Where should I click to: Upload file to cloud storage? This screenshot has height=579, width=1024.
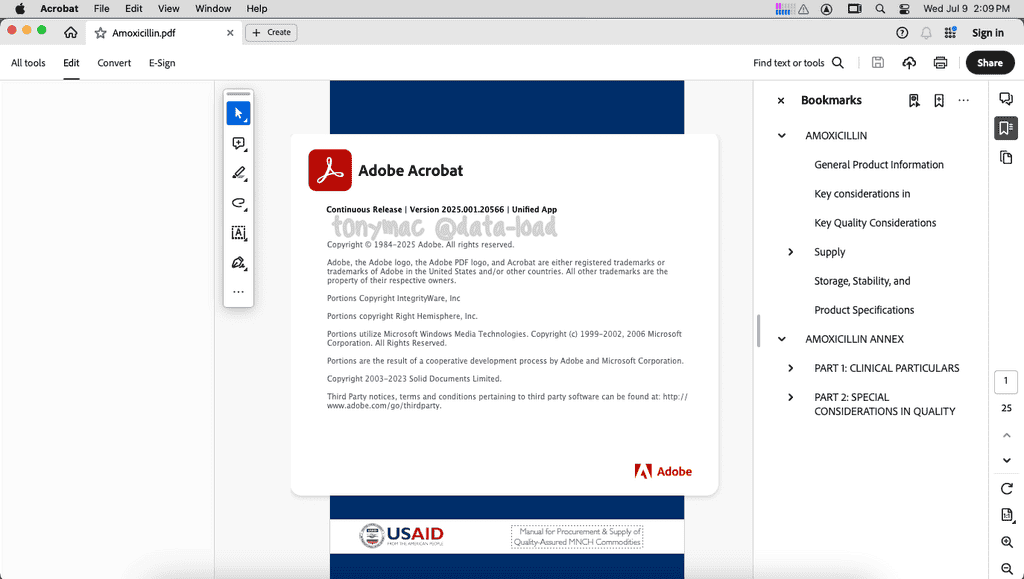click(909, 63)
